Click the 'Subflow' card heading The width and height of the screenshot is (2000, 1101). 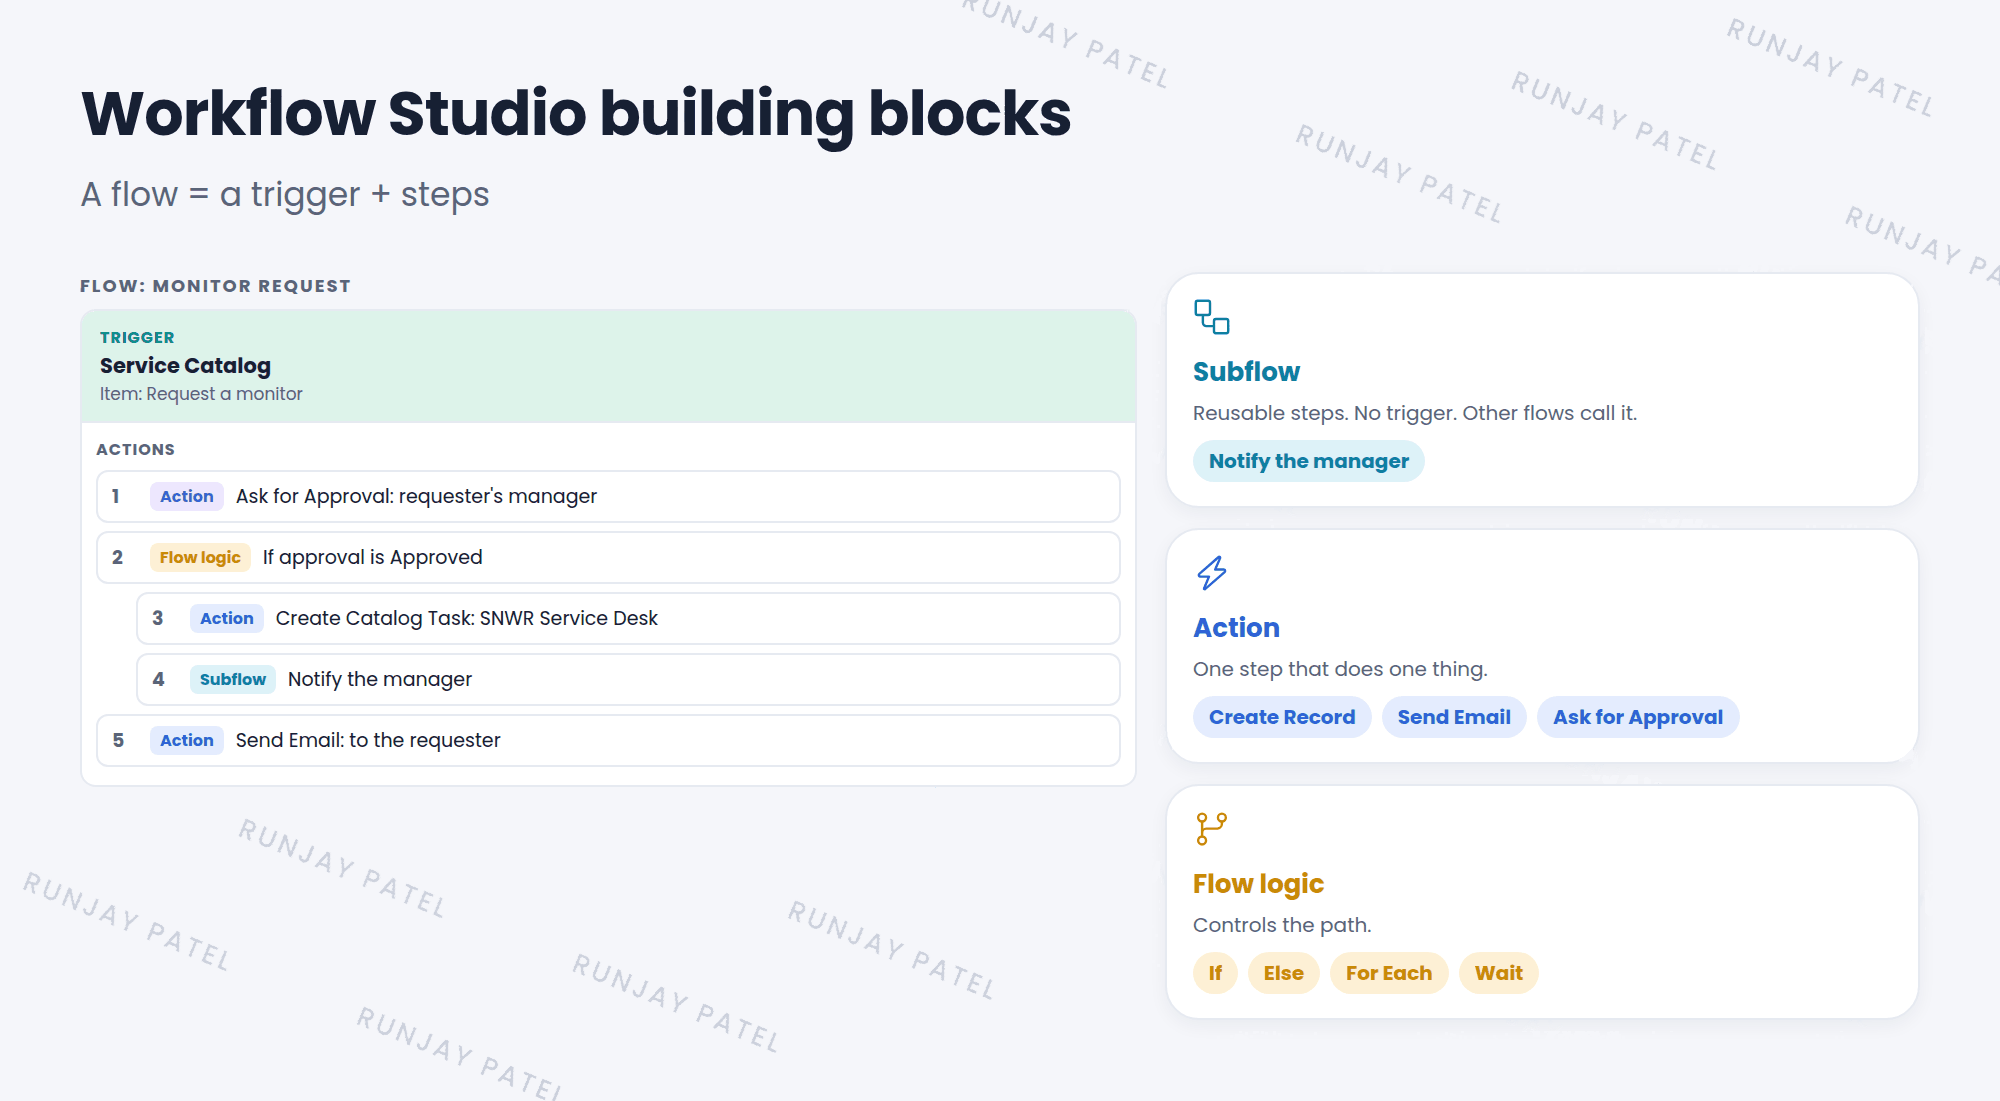1246,372
